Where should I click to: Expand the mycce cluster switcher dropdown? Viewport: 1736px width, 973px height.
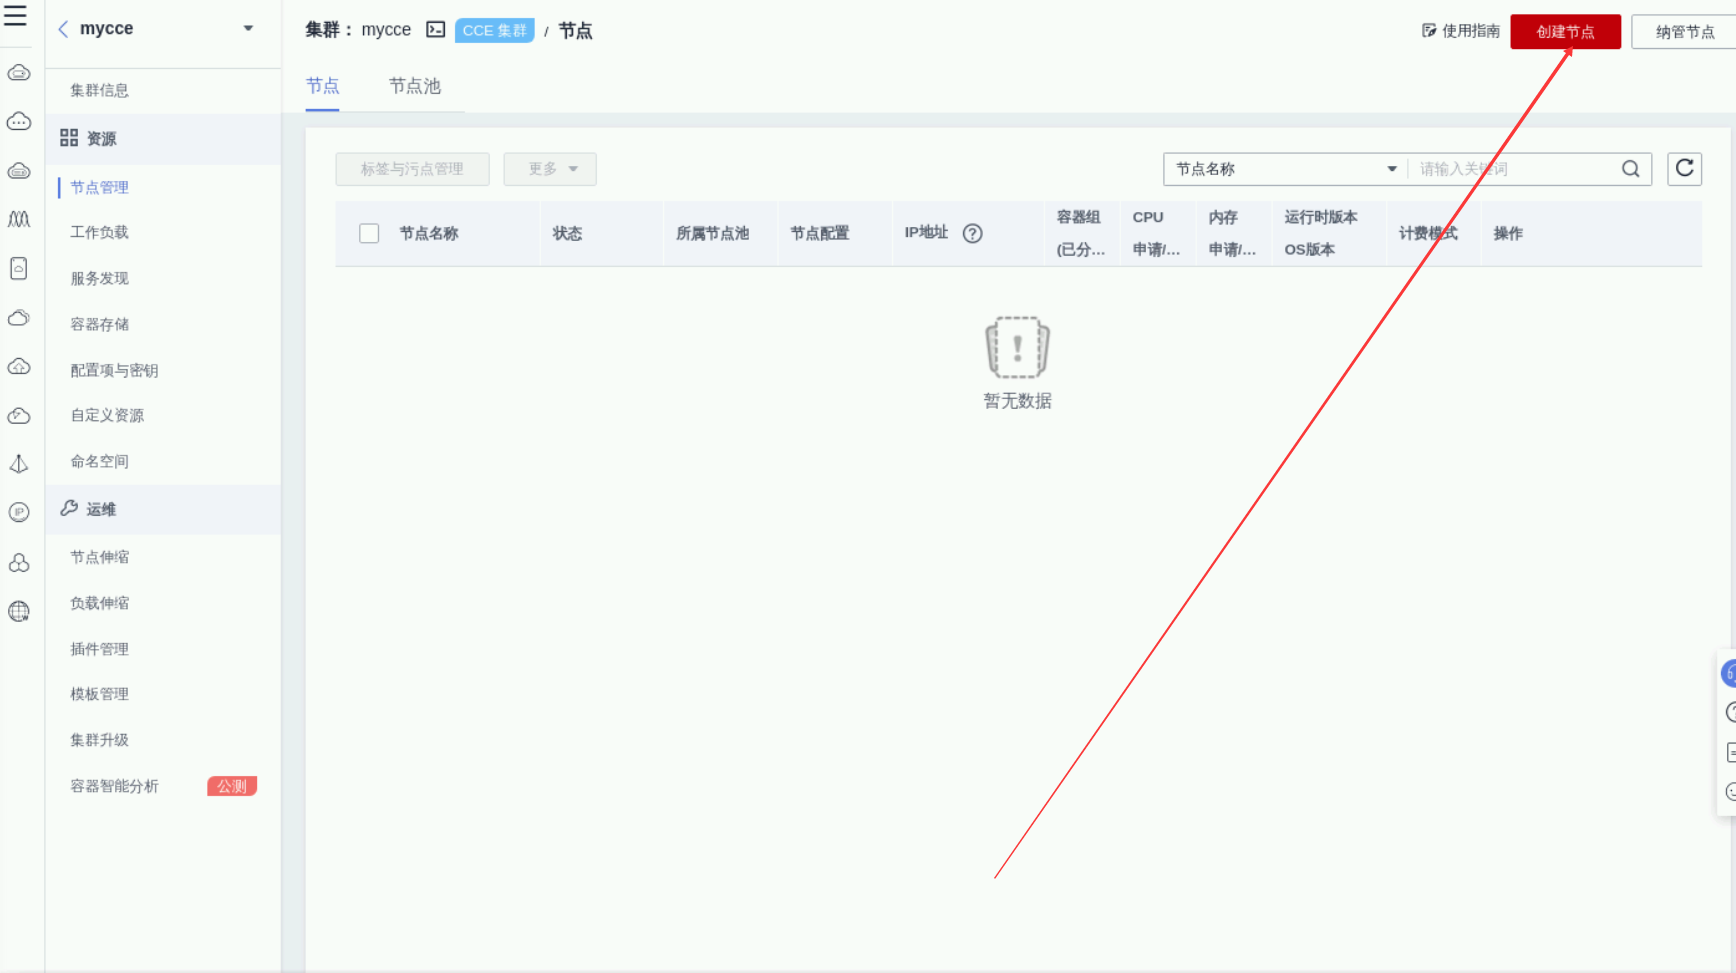pyautogui.click(x=248, y=29)
